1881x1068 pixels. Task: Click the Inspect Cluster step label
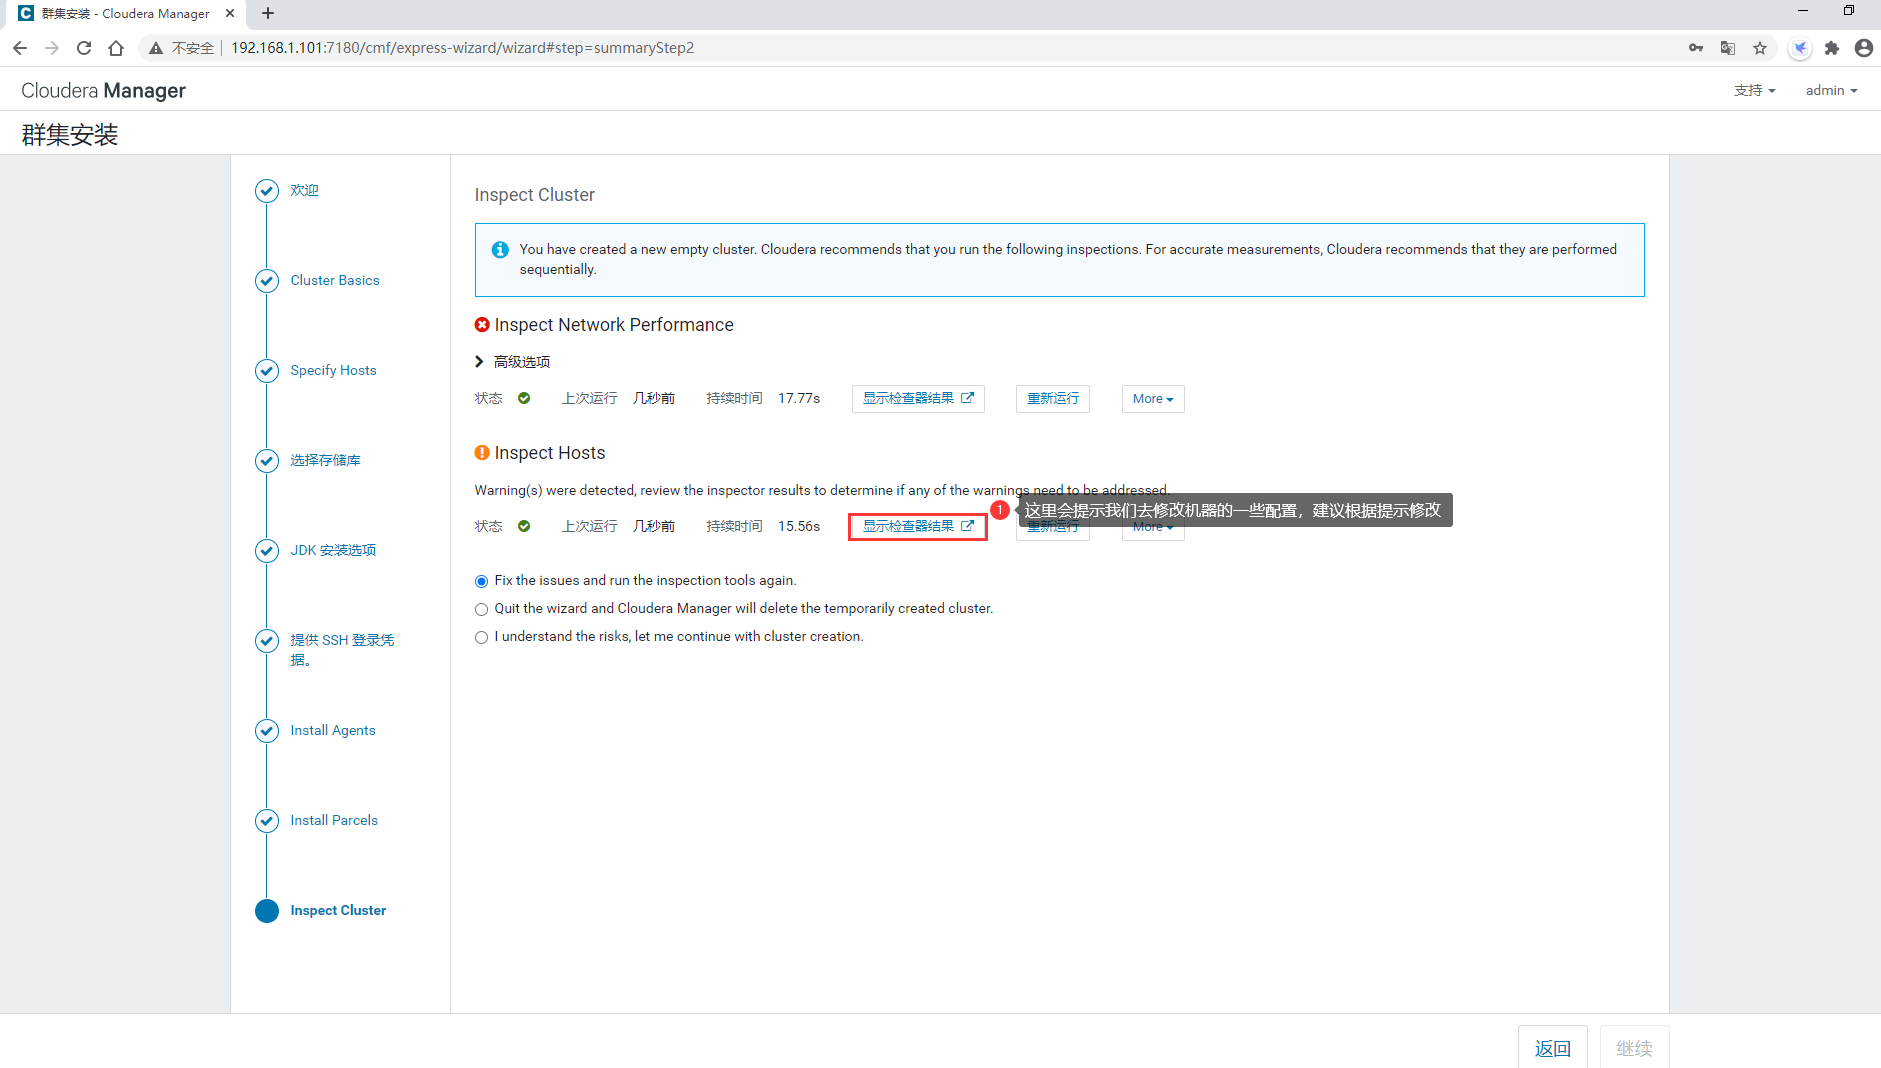coord(338,910)
